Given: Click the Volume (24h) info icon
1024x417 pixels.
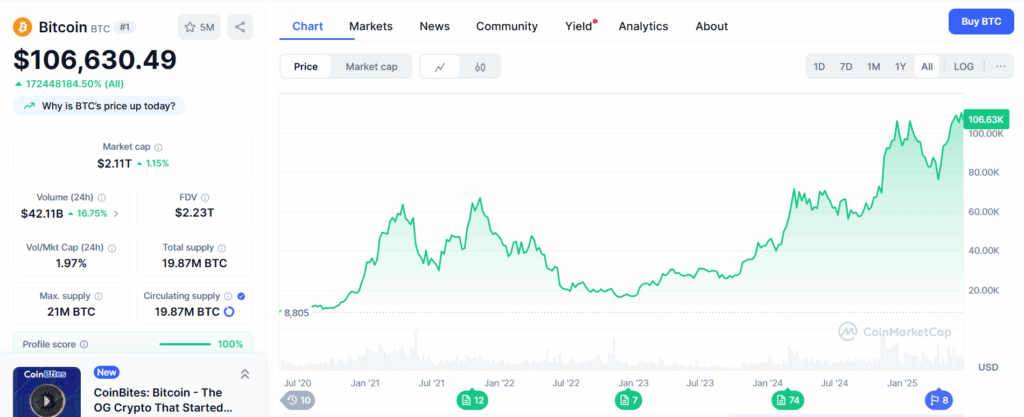Looking at the screenshot, I should click(x=102, y=197).
